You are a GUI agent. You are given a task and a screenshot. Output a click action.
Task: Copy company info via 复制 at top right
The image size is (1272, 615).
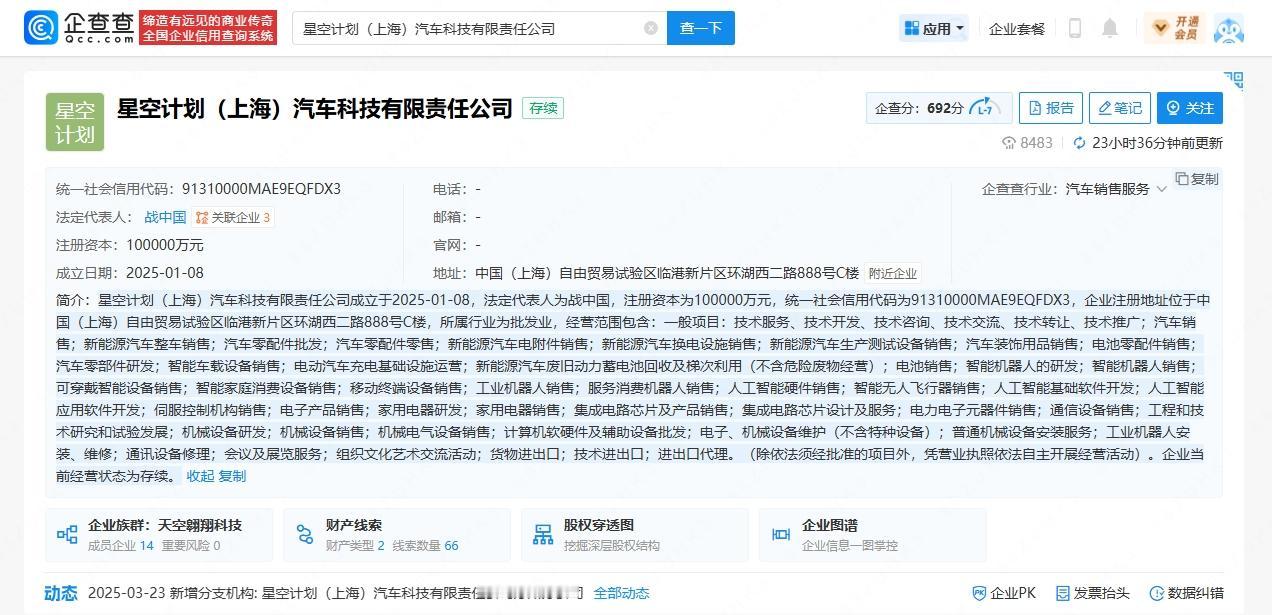click(1197, 179)
